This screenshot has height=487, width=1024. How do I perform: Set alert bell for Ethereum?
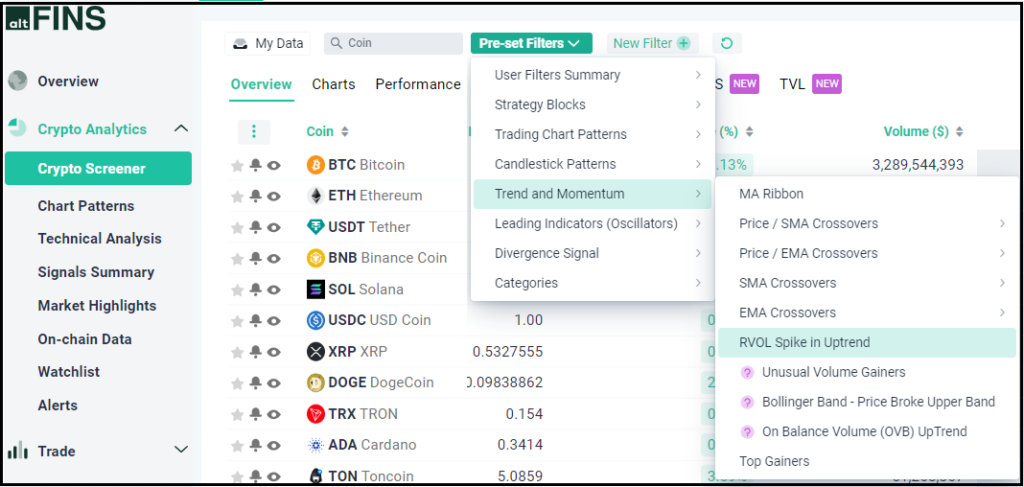tap(256, 196)
